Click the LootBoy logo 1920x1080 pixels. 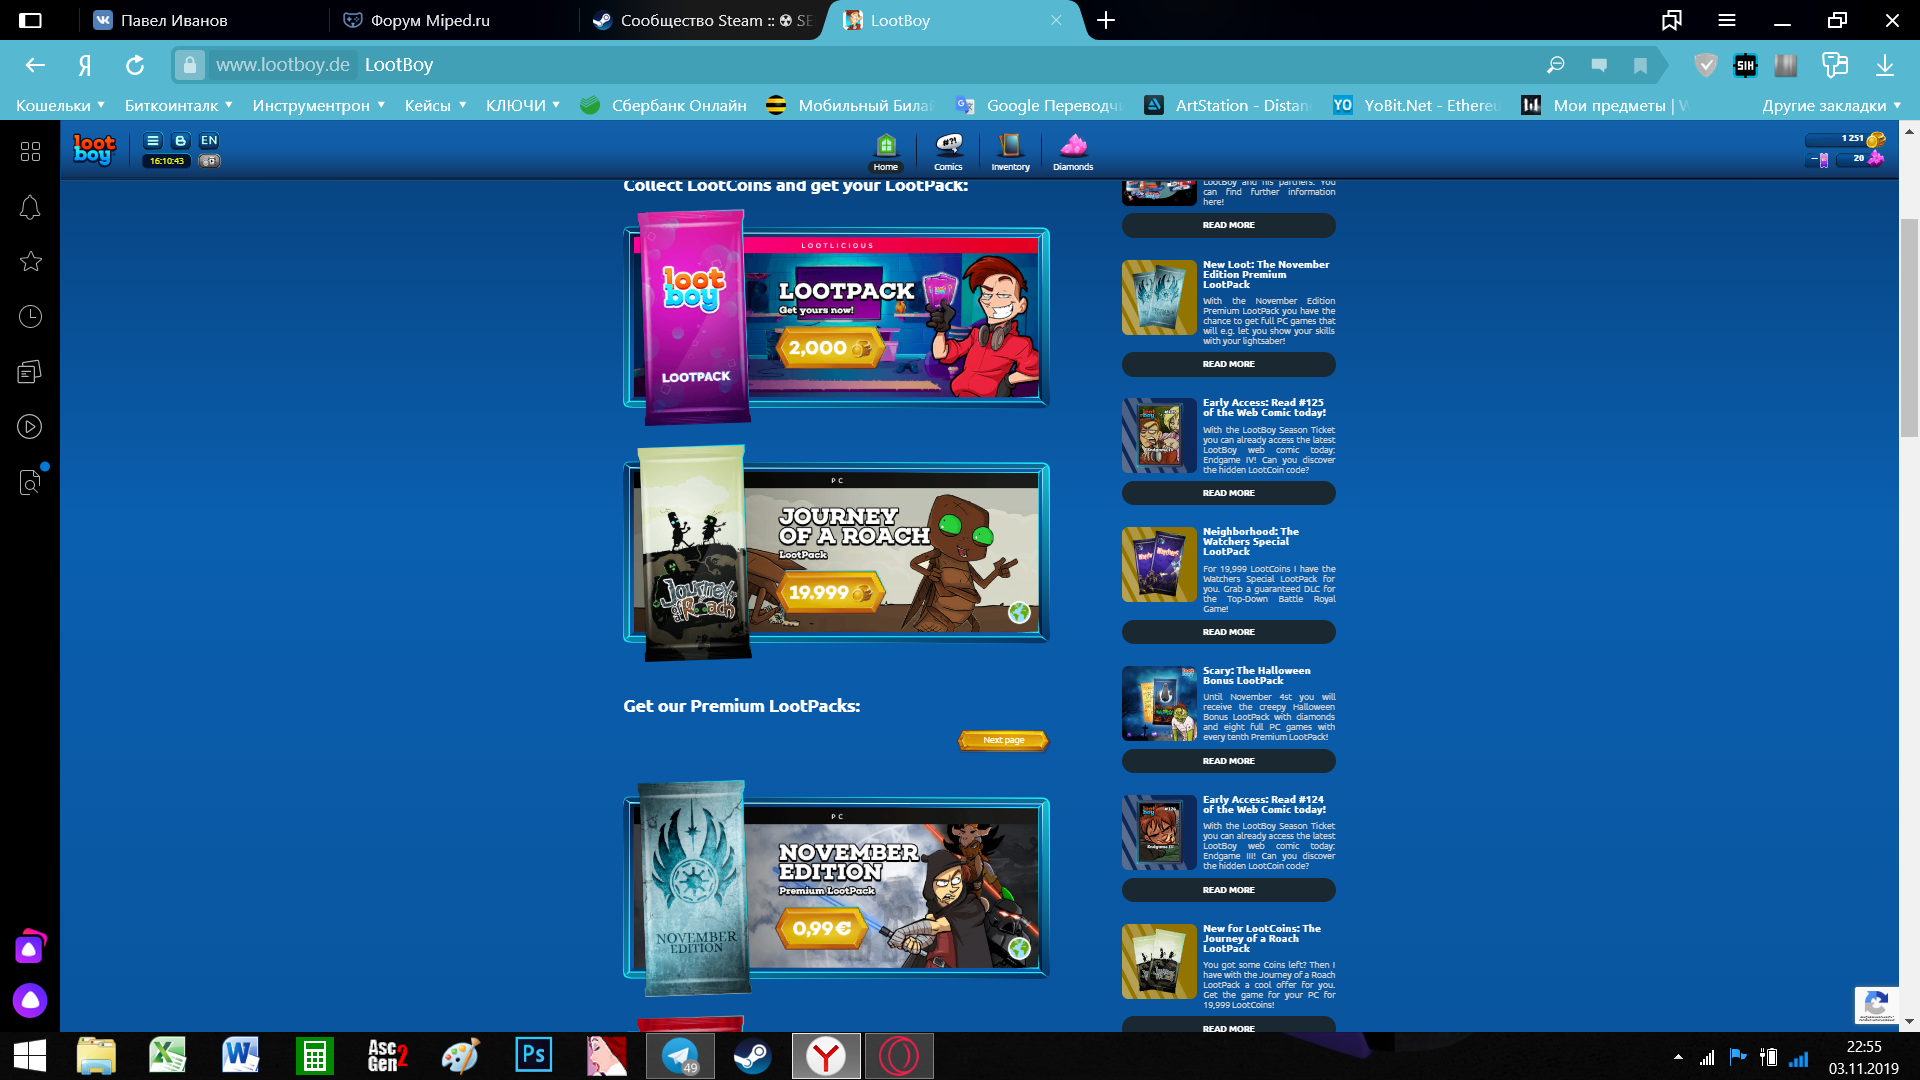coord(94,150)
